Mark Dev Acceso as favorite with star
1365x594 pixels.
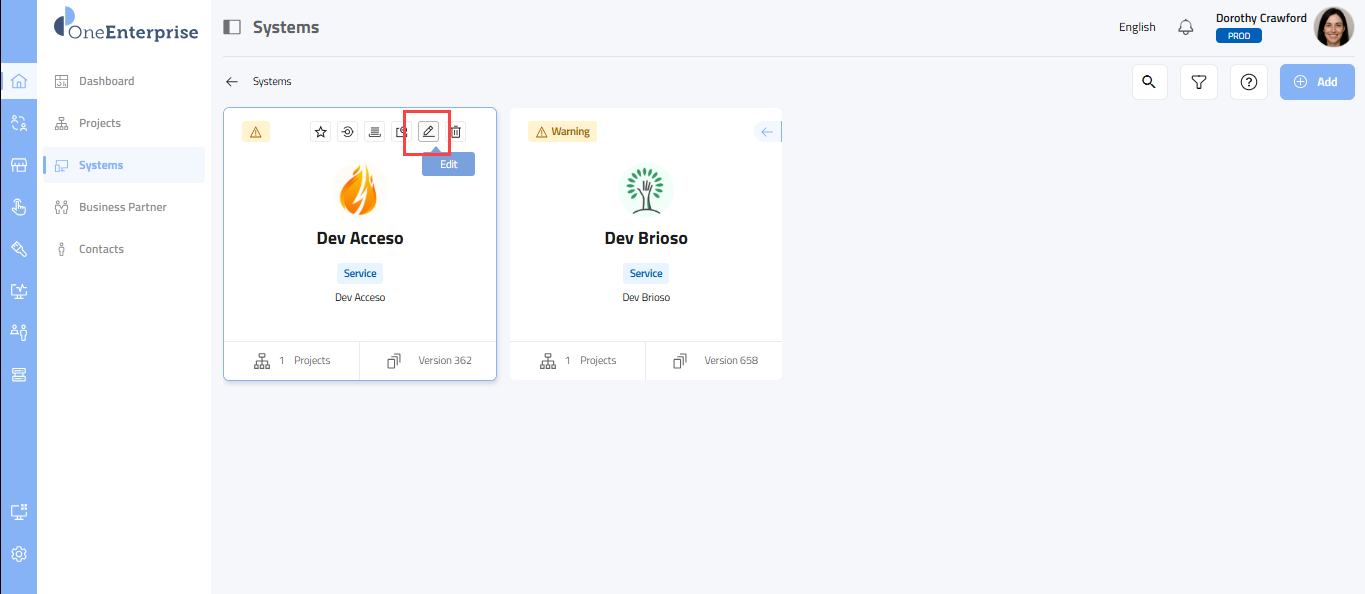(x=320, y=132)
